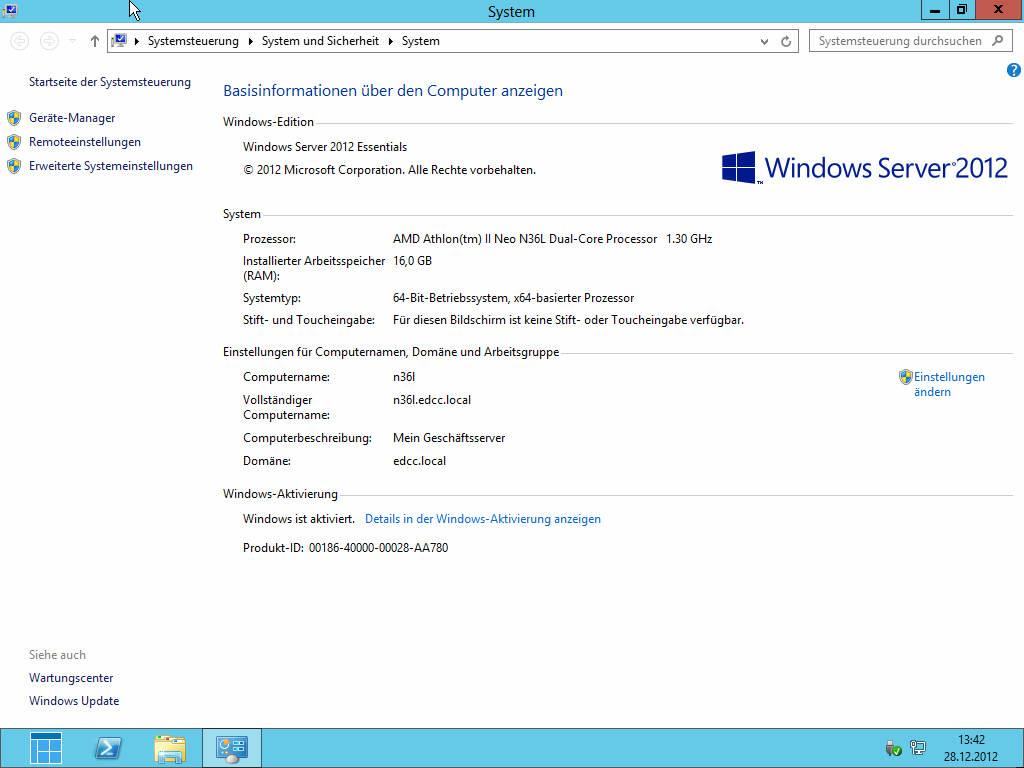Click the search magnifier icon
Viewport: 1024px width, 768px height.
(x=998, y=40)
